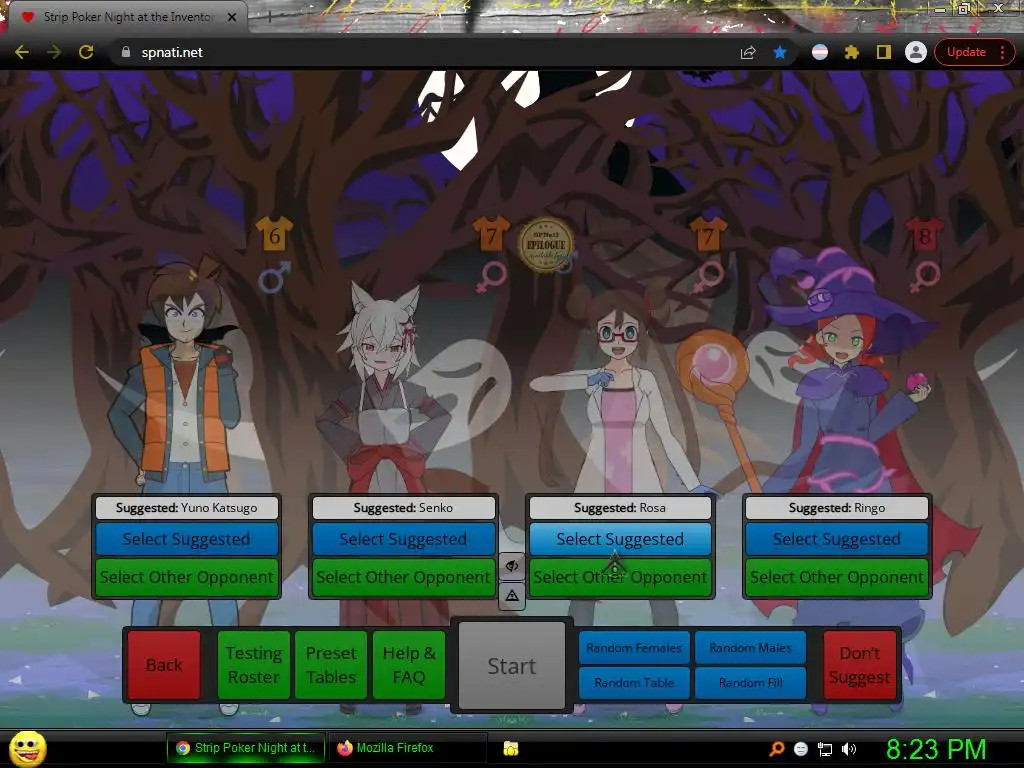This screenshot has height=768, width=1024.
Task: Select suggested opponent Ringo
Action: coord(837,539)
